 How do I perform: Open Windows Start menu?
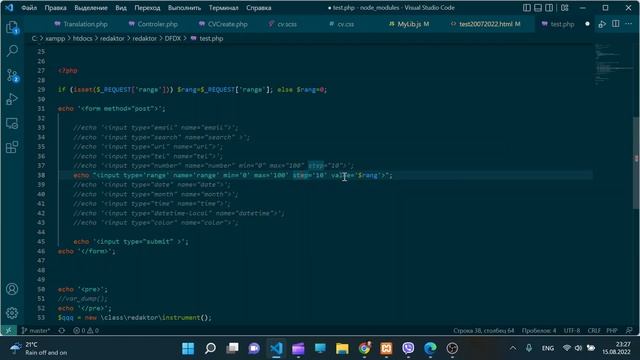(x=188, y=348)
